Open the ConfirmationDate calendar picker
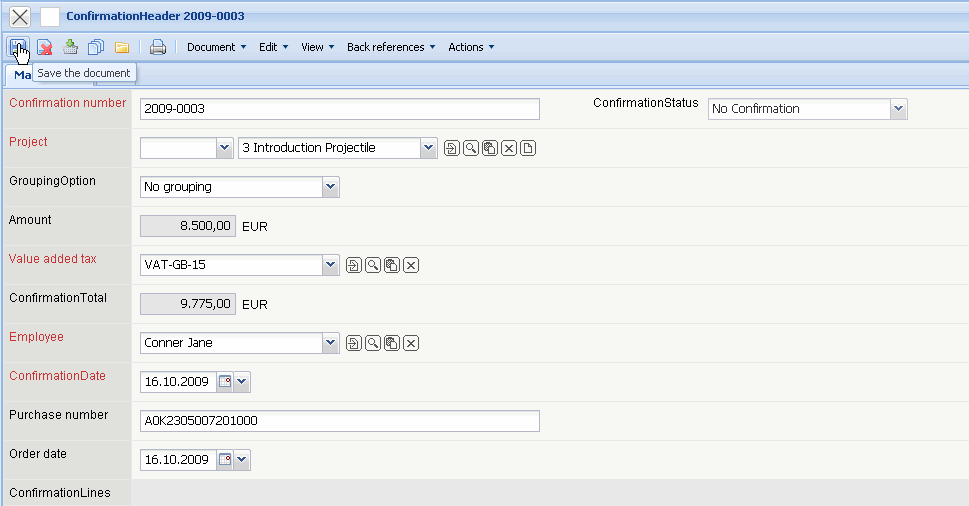This screenshot has width=969, height=506. (225, 382)
